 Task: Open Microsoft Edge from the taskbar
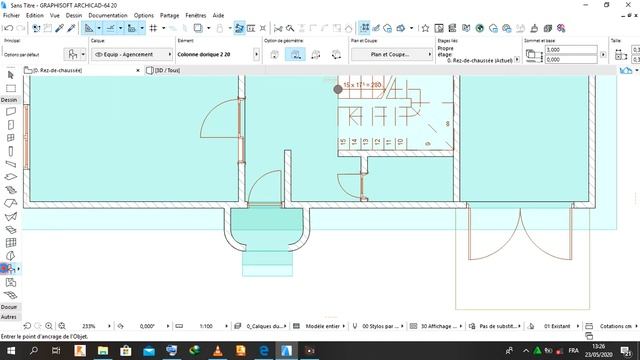coord(264,351)
